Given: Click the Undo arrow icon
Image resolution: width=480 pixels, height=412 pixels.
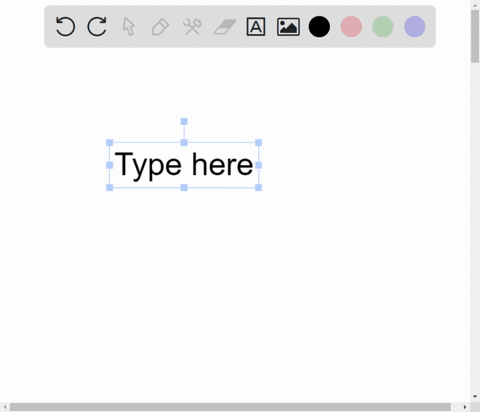Looking at the screenshot, I should 65,26.
